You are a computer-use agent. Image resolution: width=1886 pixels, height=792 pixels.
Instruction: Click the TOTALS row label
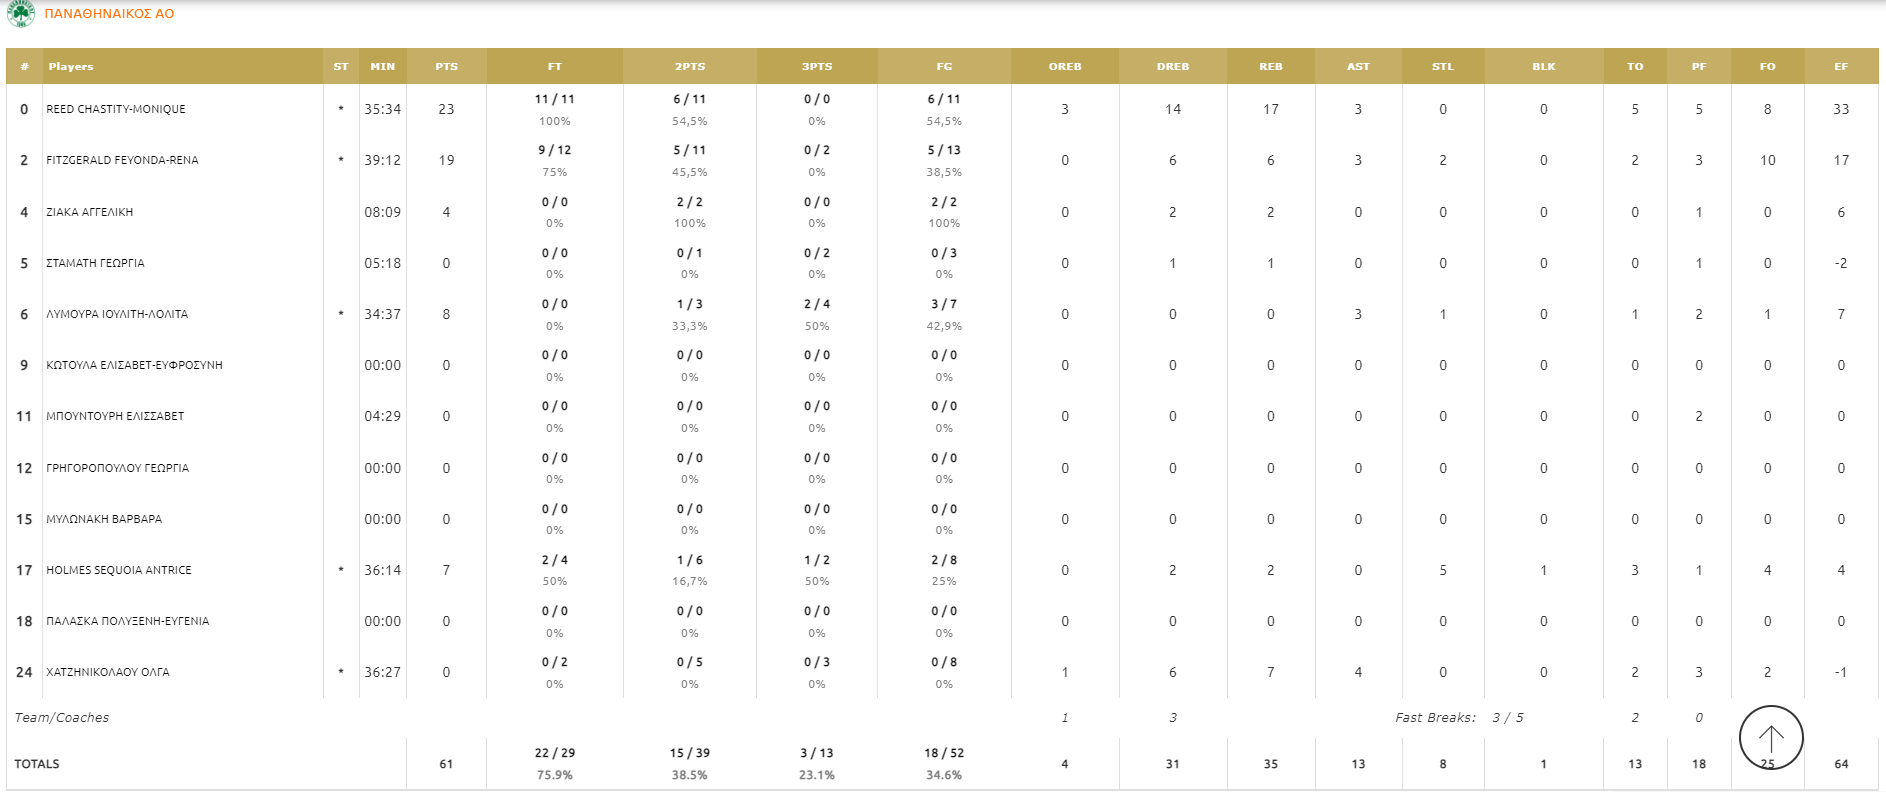click(37, 764)
